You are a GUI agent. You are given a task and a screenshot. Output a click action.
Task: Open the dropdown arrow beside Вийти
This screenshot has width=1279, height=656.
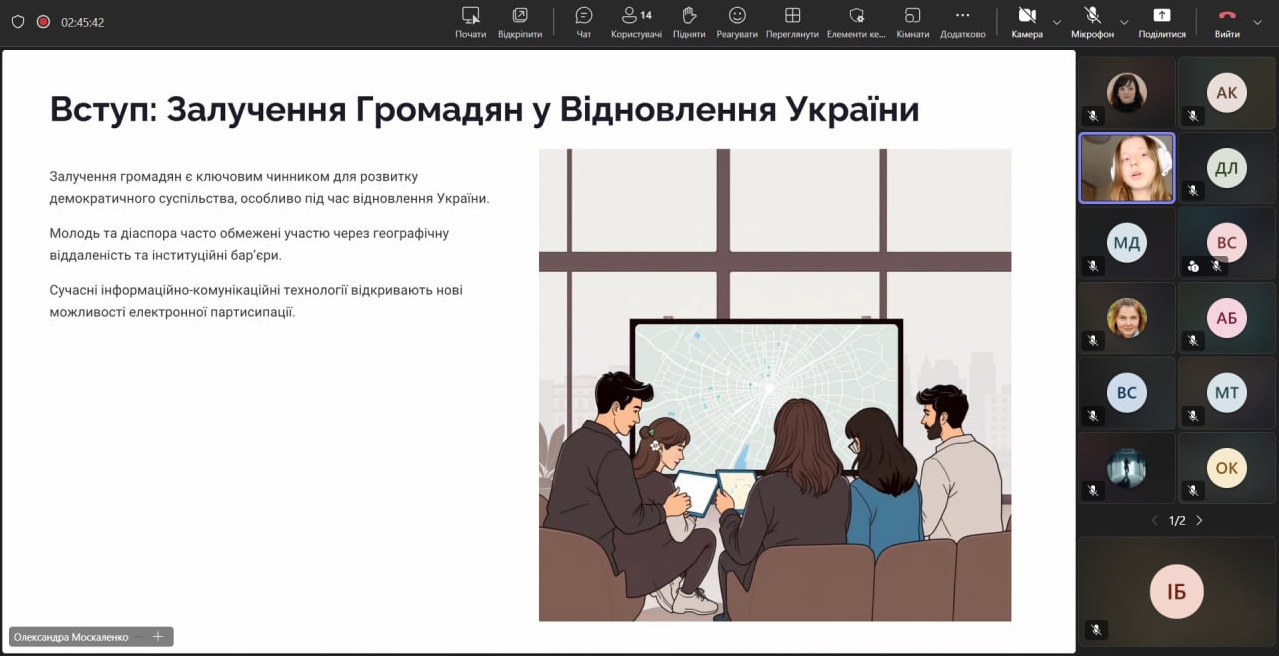[x=1258, y=22]
